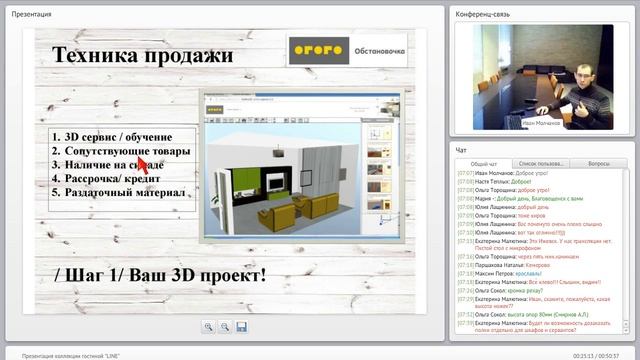
Task: Click the presenter's conference video feed
Action: pyautogui.click(x=543, y=77)
